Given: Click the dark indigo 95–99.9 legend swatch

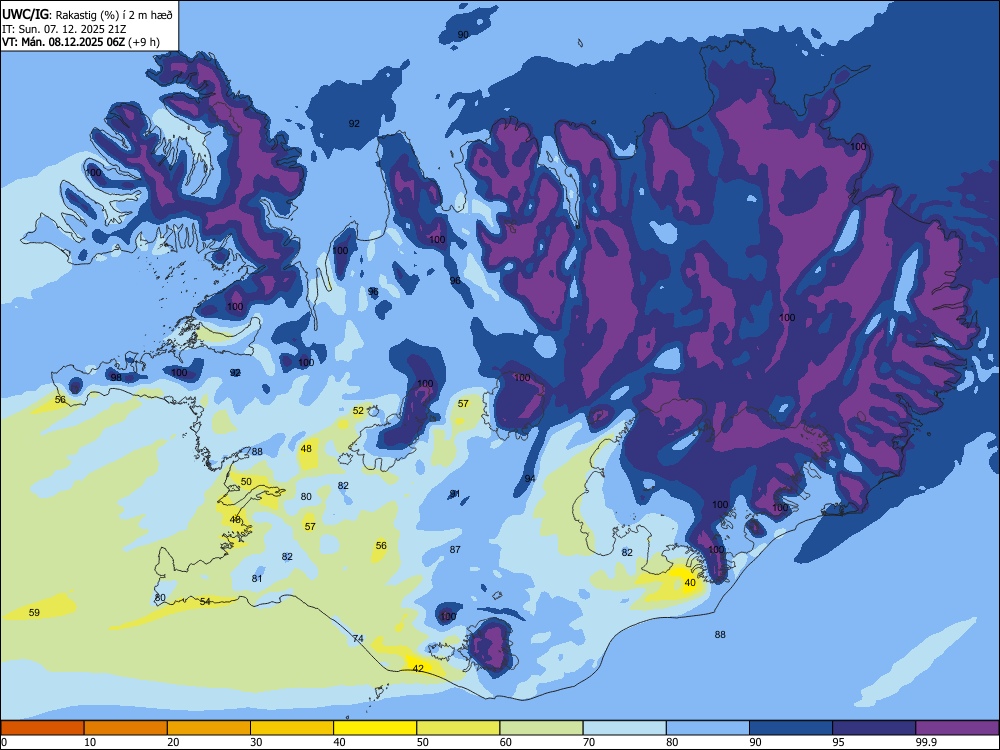Looking at the screenshot, I should [874, 728].
